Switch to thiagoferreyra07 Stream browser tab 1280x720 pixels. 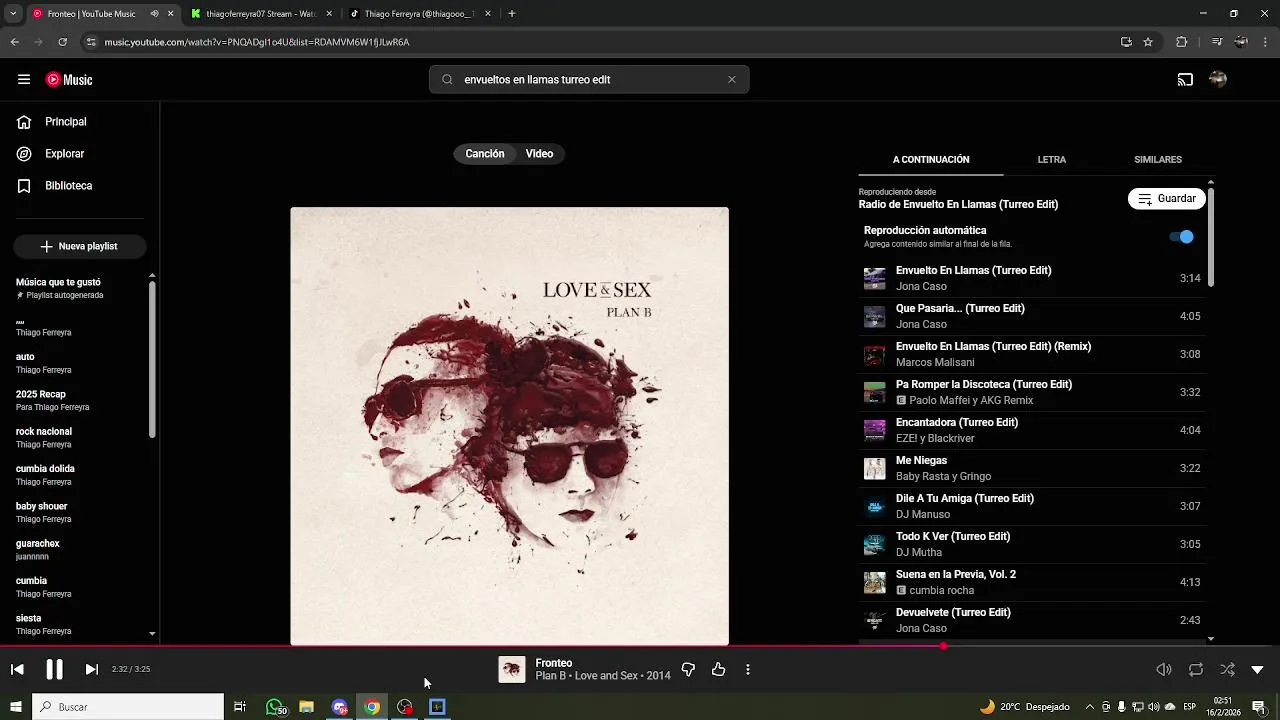tap(262, 14)
